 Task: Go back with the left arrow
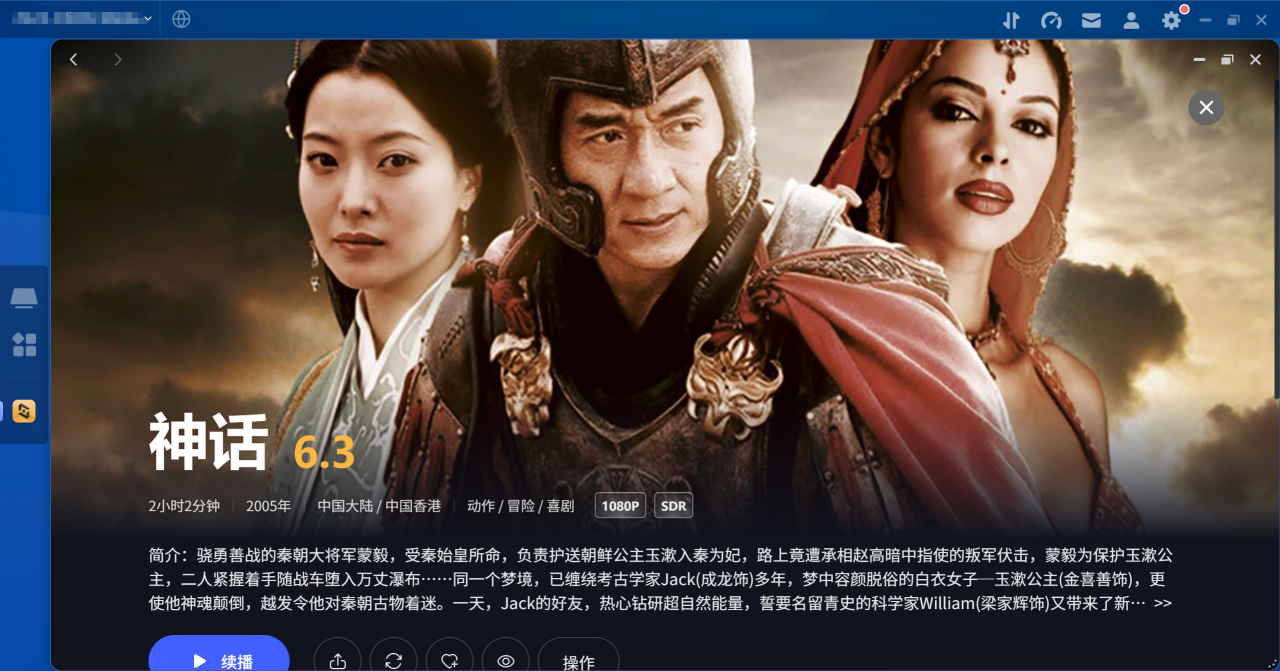coord(73,59)
